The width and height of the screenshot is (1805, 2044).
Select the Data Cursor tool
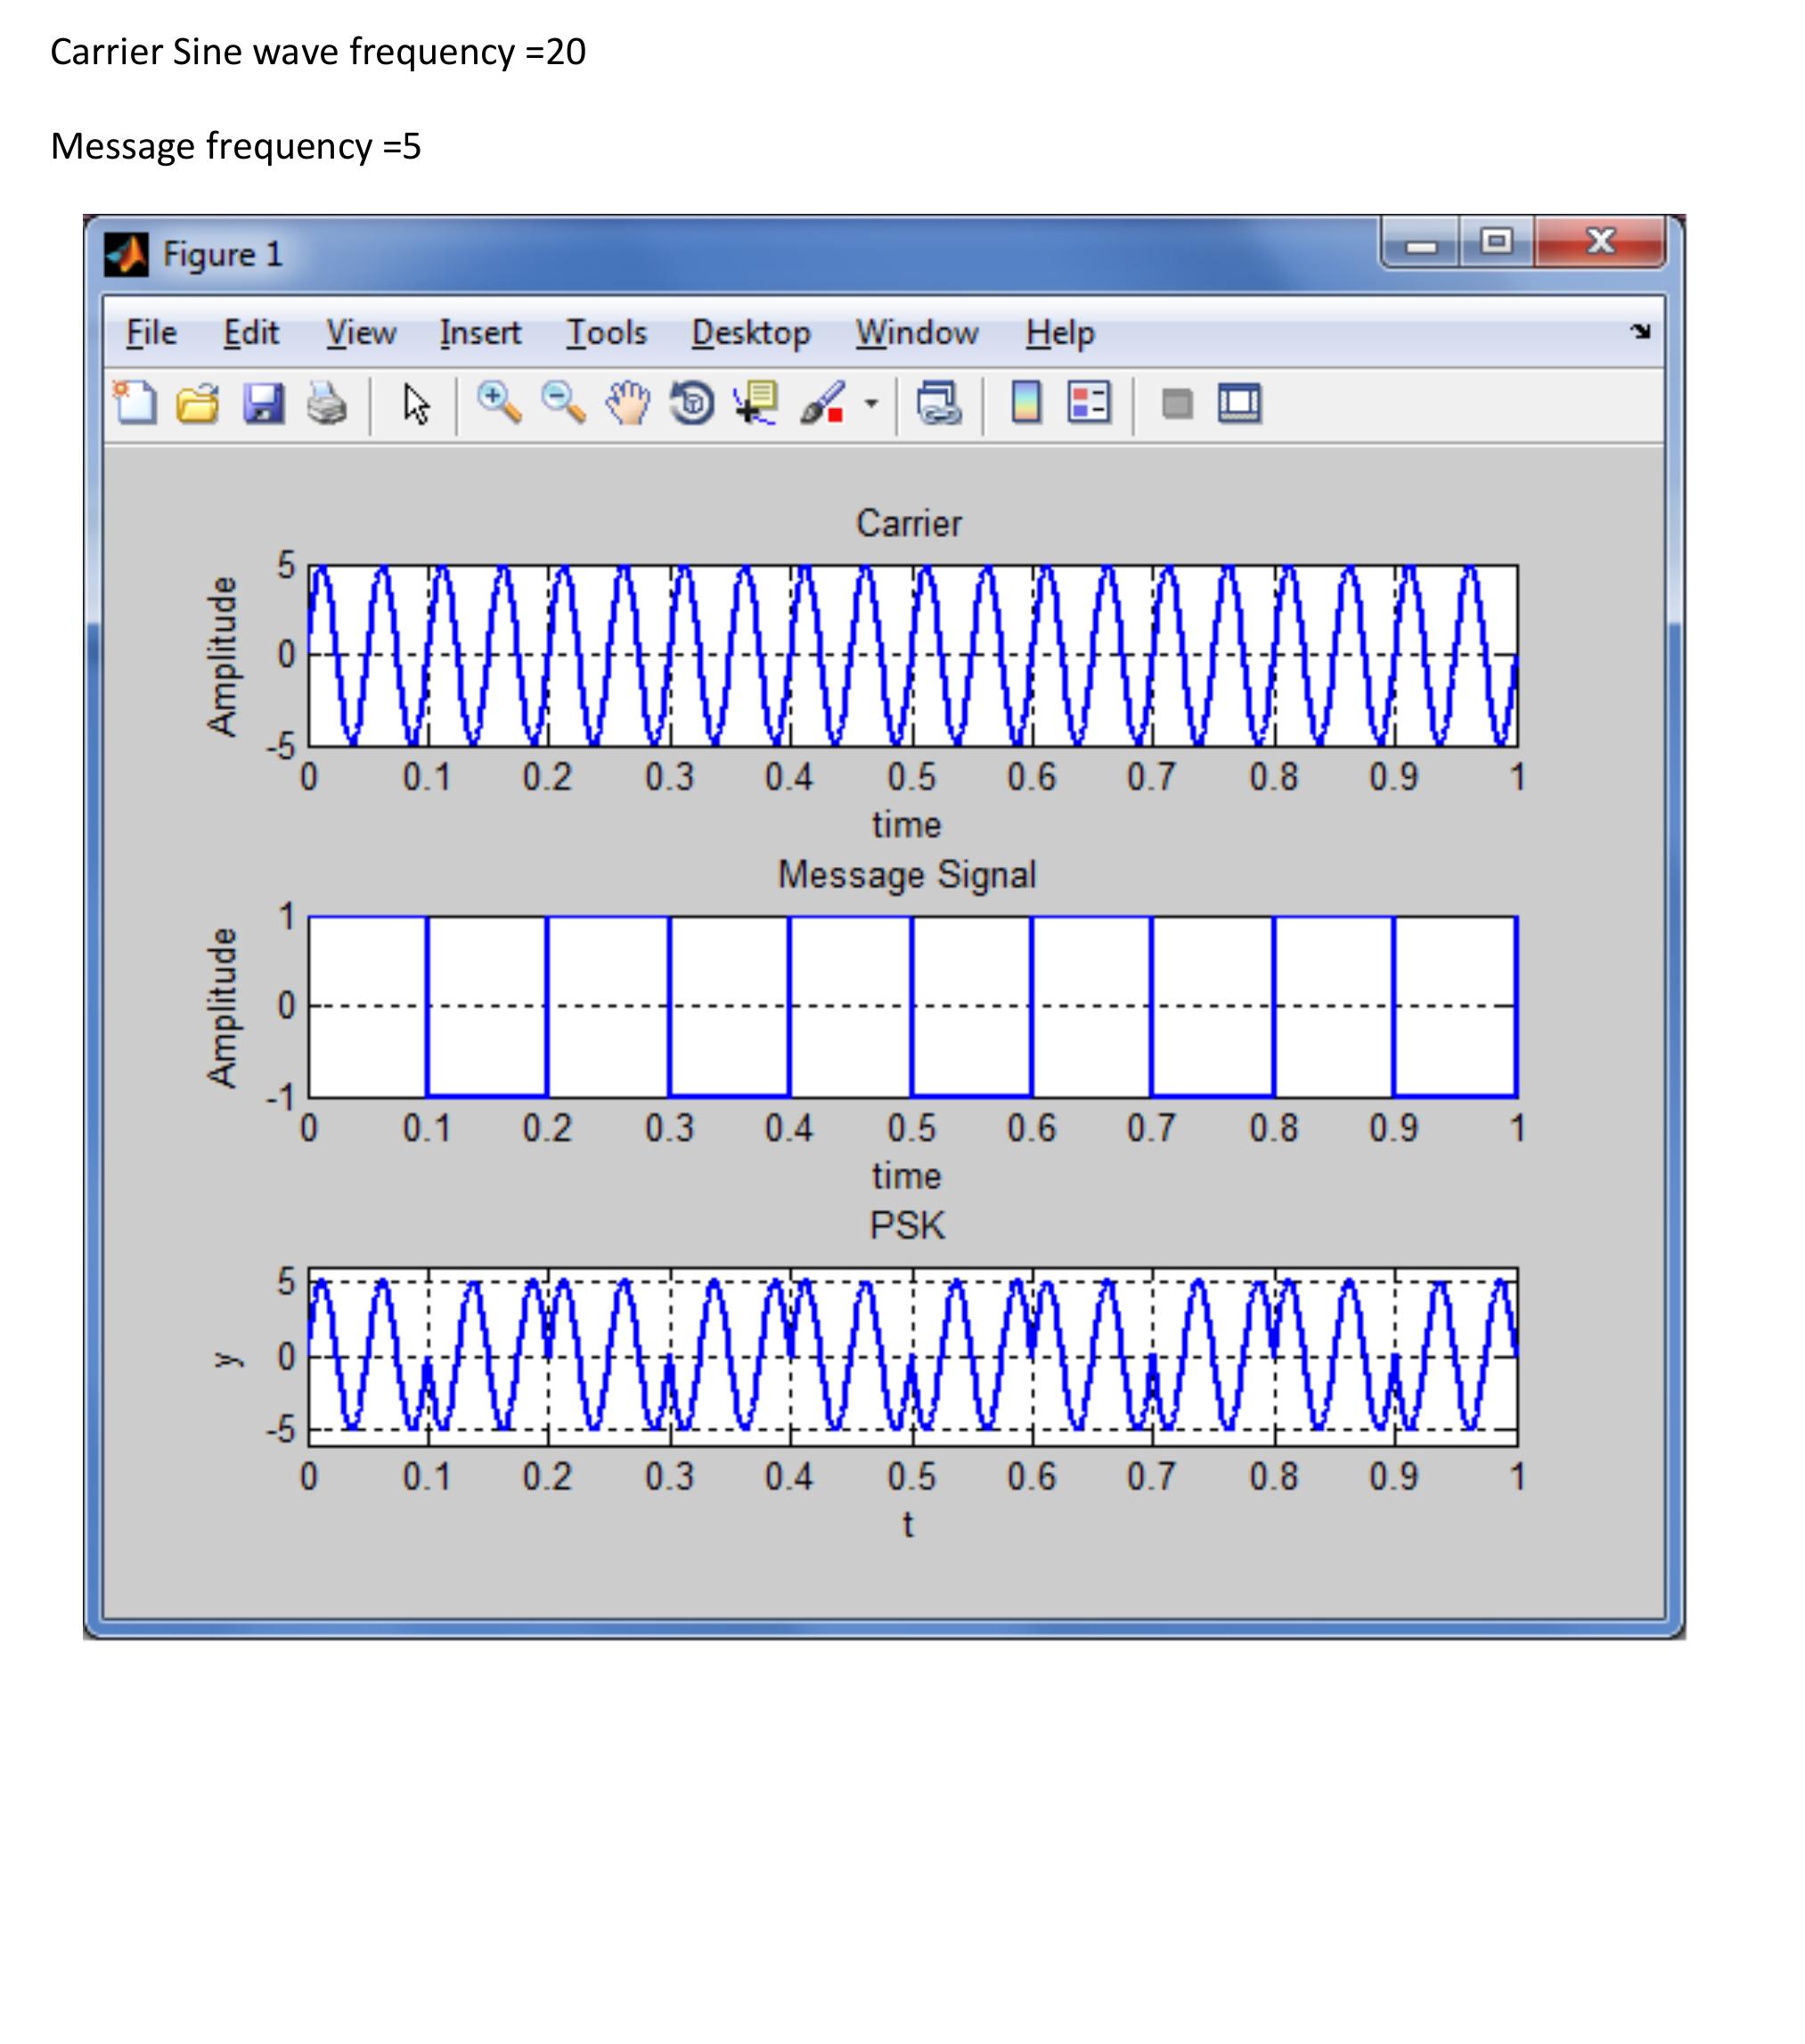coord(756,404)
